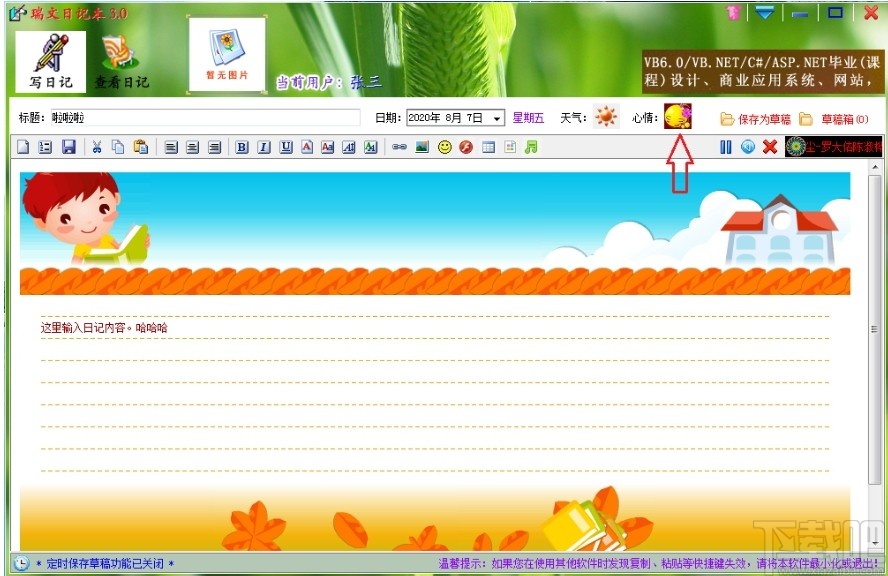Pause the background music
Screen dimensions: 888x576
pos(725,147)
